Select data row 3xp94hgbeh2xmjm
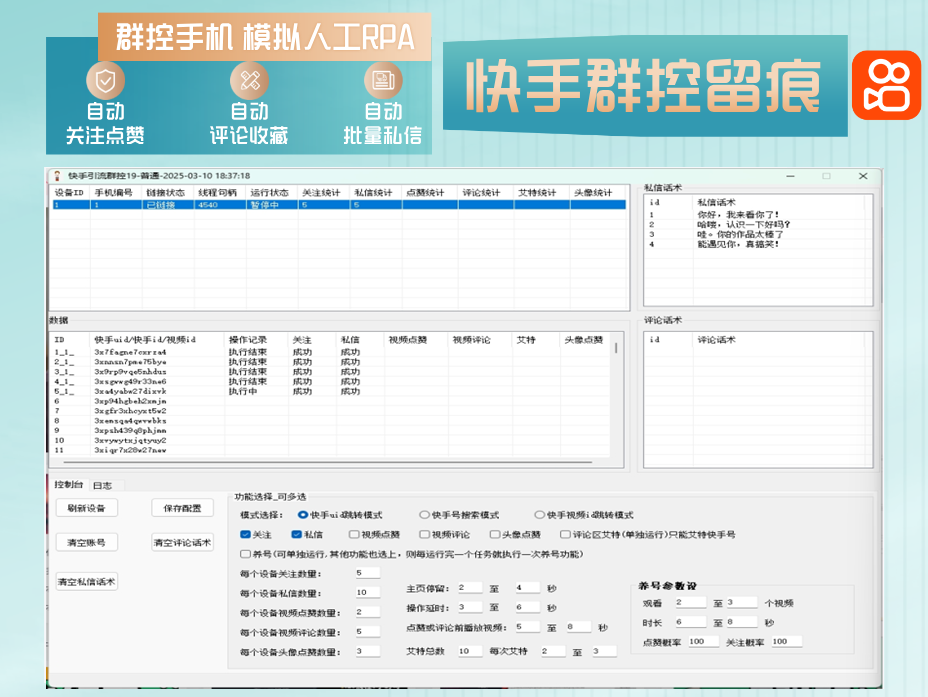Image resolution: width=928 pixels, height=697 pixels. (330, 401)
